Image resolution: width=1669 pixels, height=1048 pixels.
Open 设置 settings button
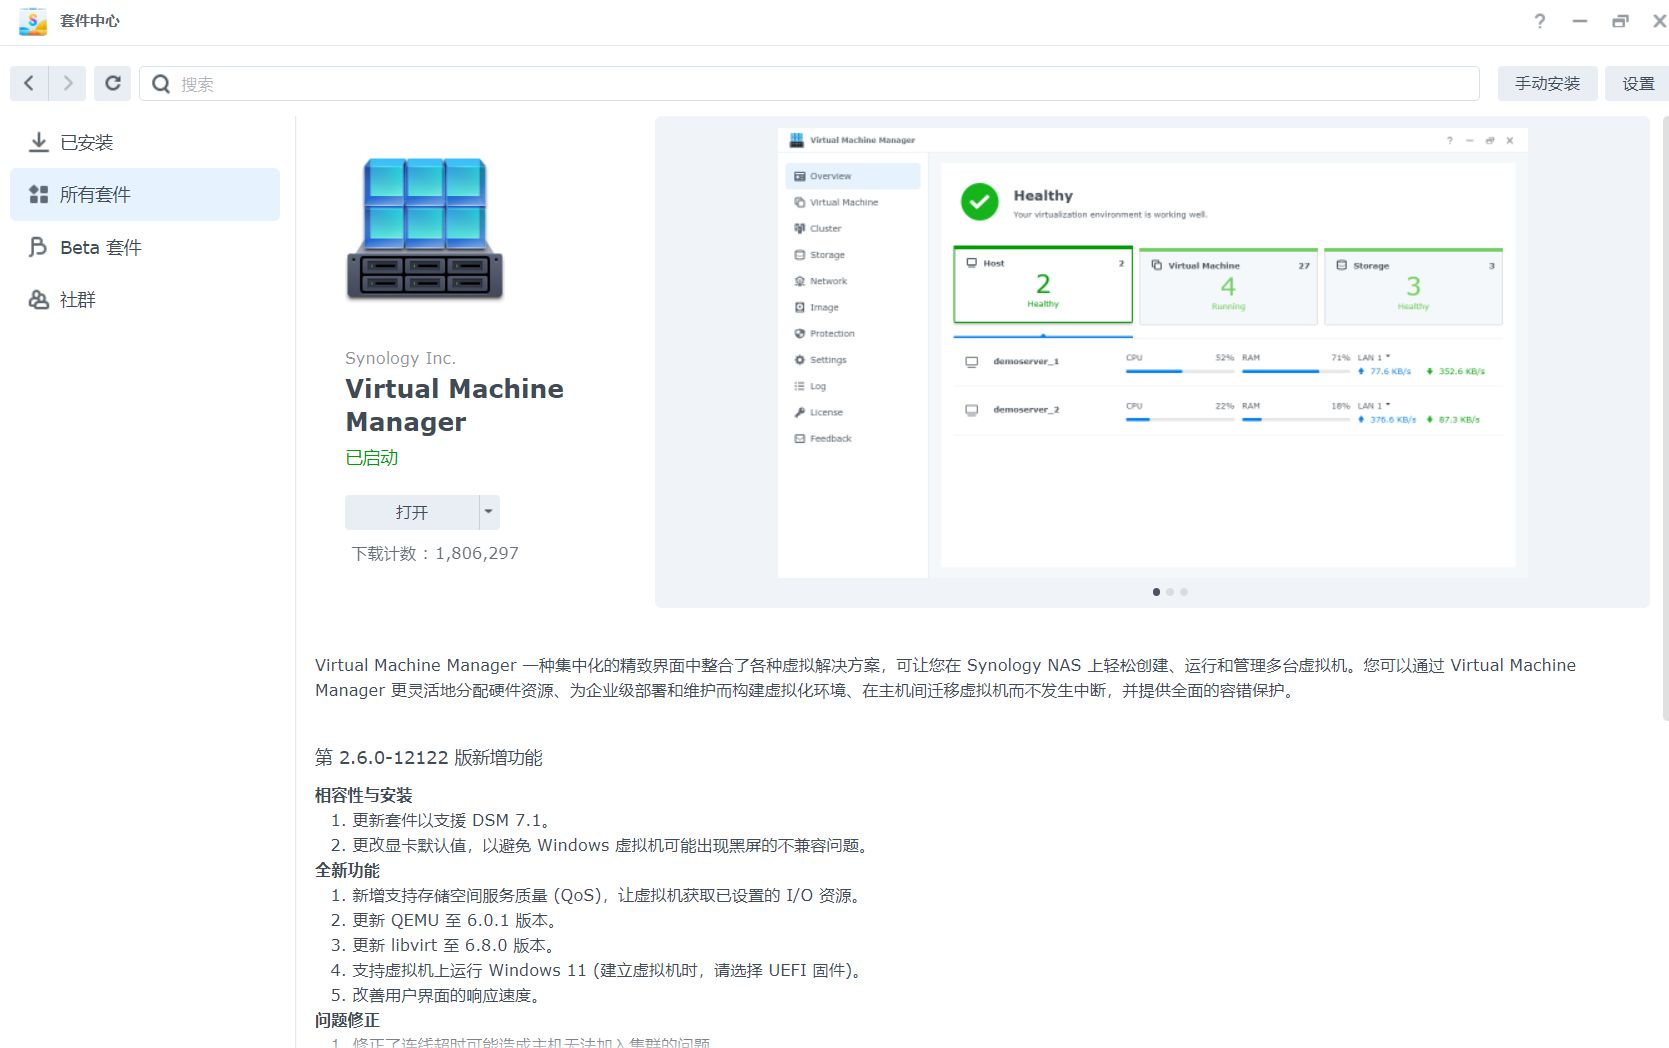[1637, 84]
